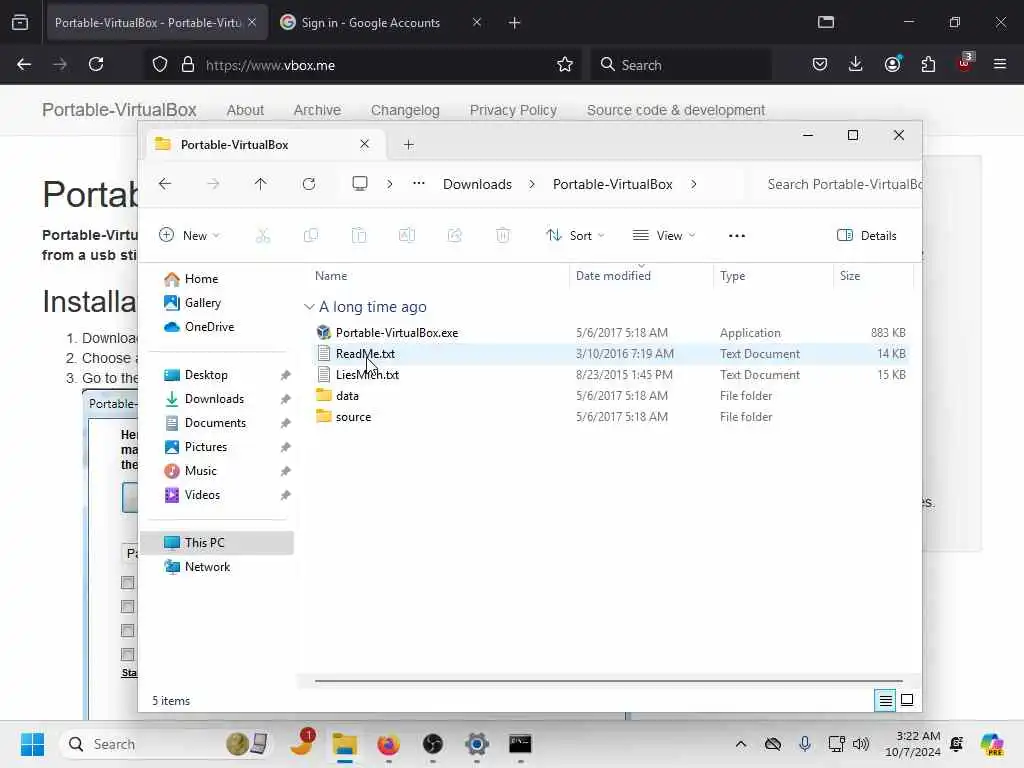Screen dimensions: 1024x768
Task: Collapse the 'A long time ago' group
Action: (309, 307)
